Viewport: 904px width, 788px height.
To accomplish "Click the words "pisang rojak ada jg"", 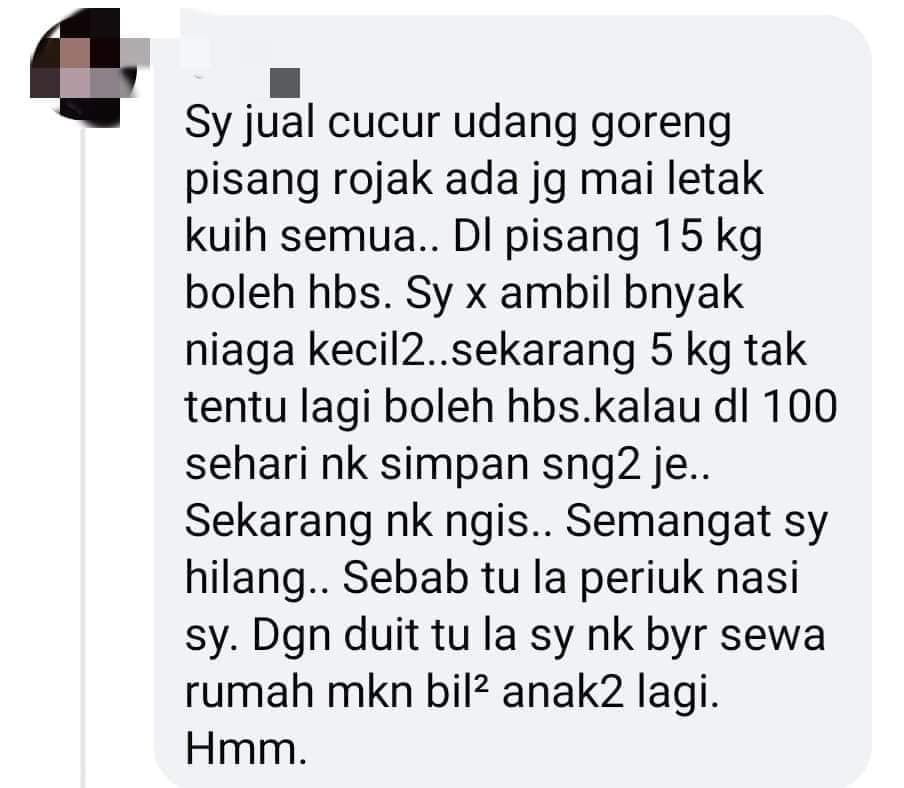I will (375, 182).
